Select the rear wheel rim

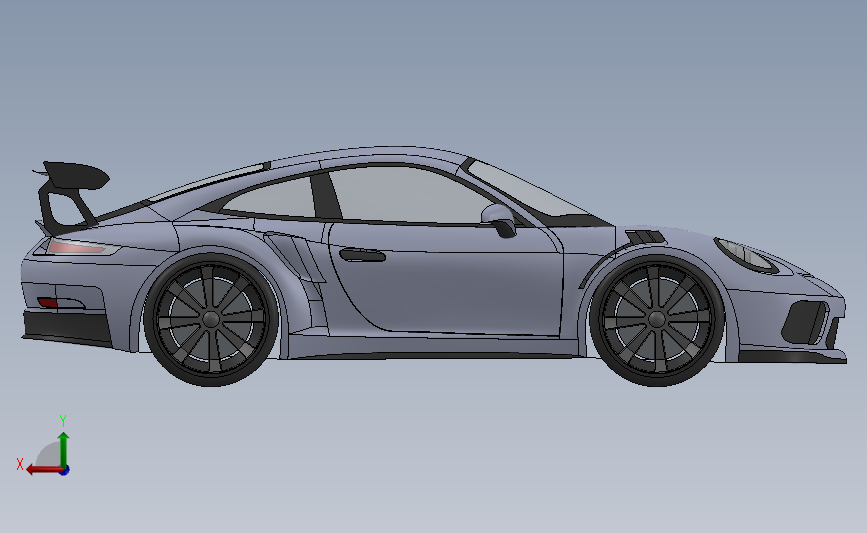(211, 319)
